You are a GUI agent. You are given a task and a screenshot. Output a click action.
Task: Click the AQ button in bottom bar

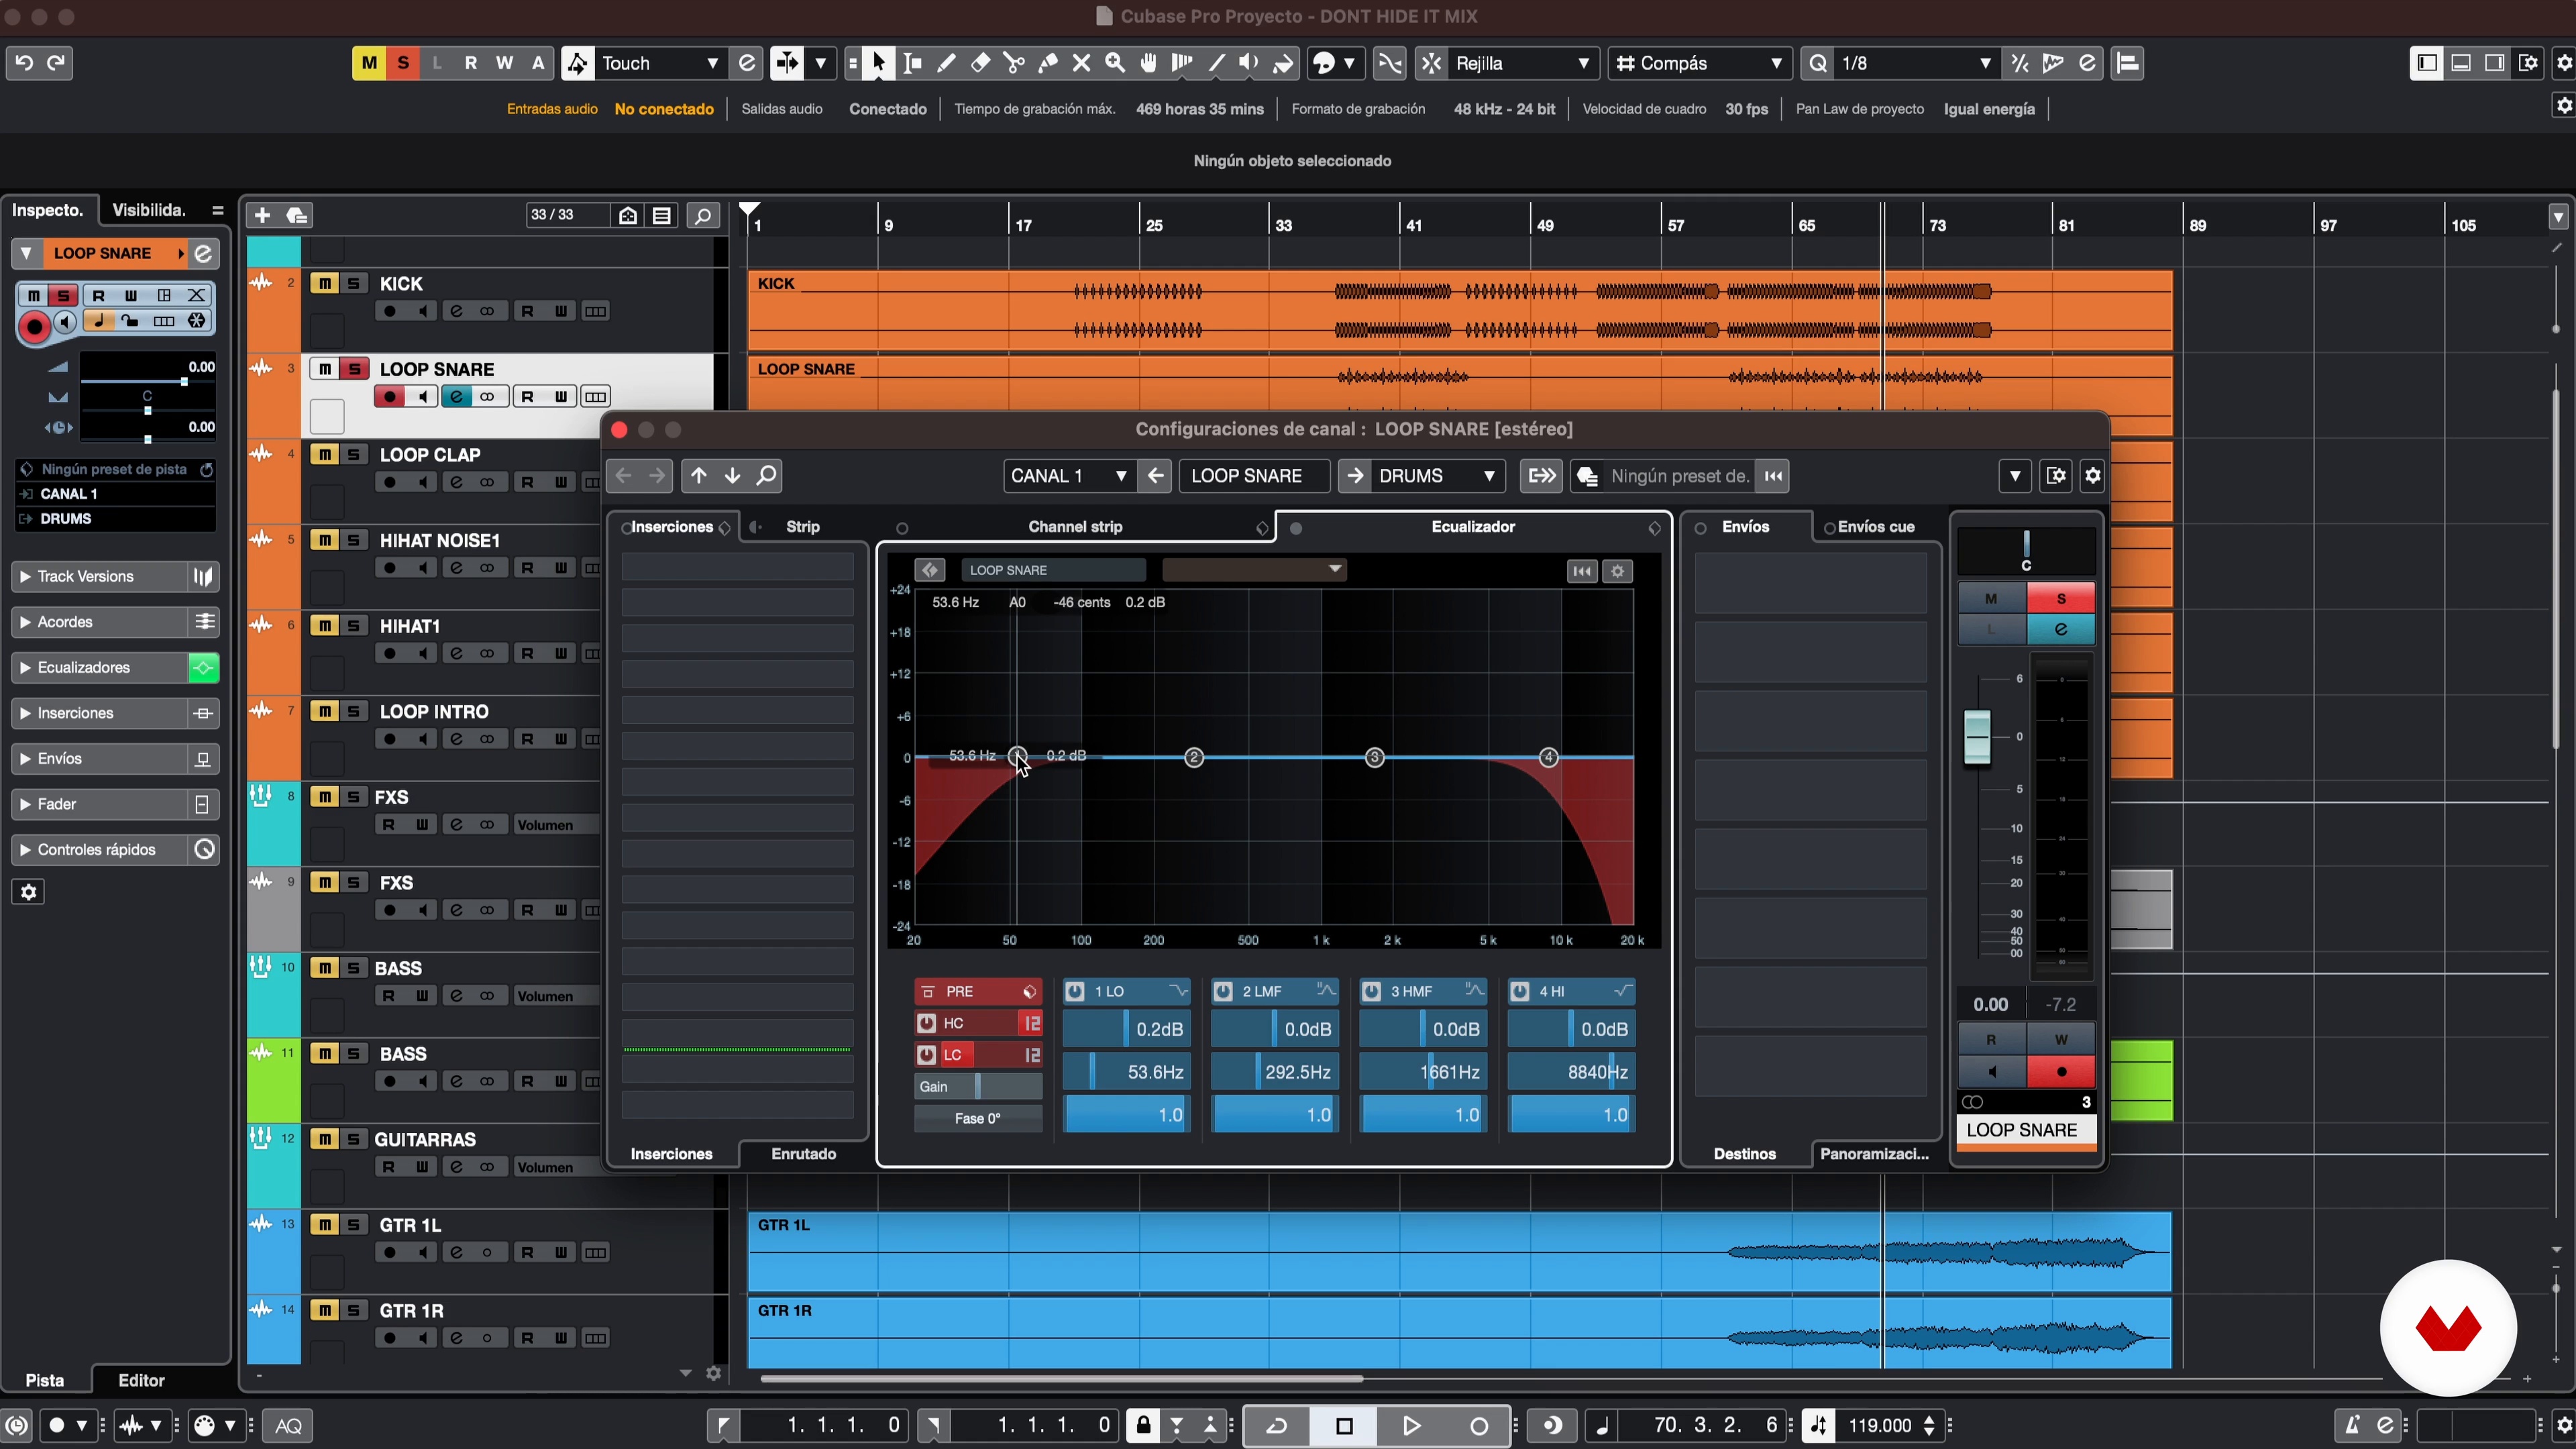pos(288,1425)
